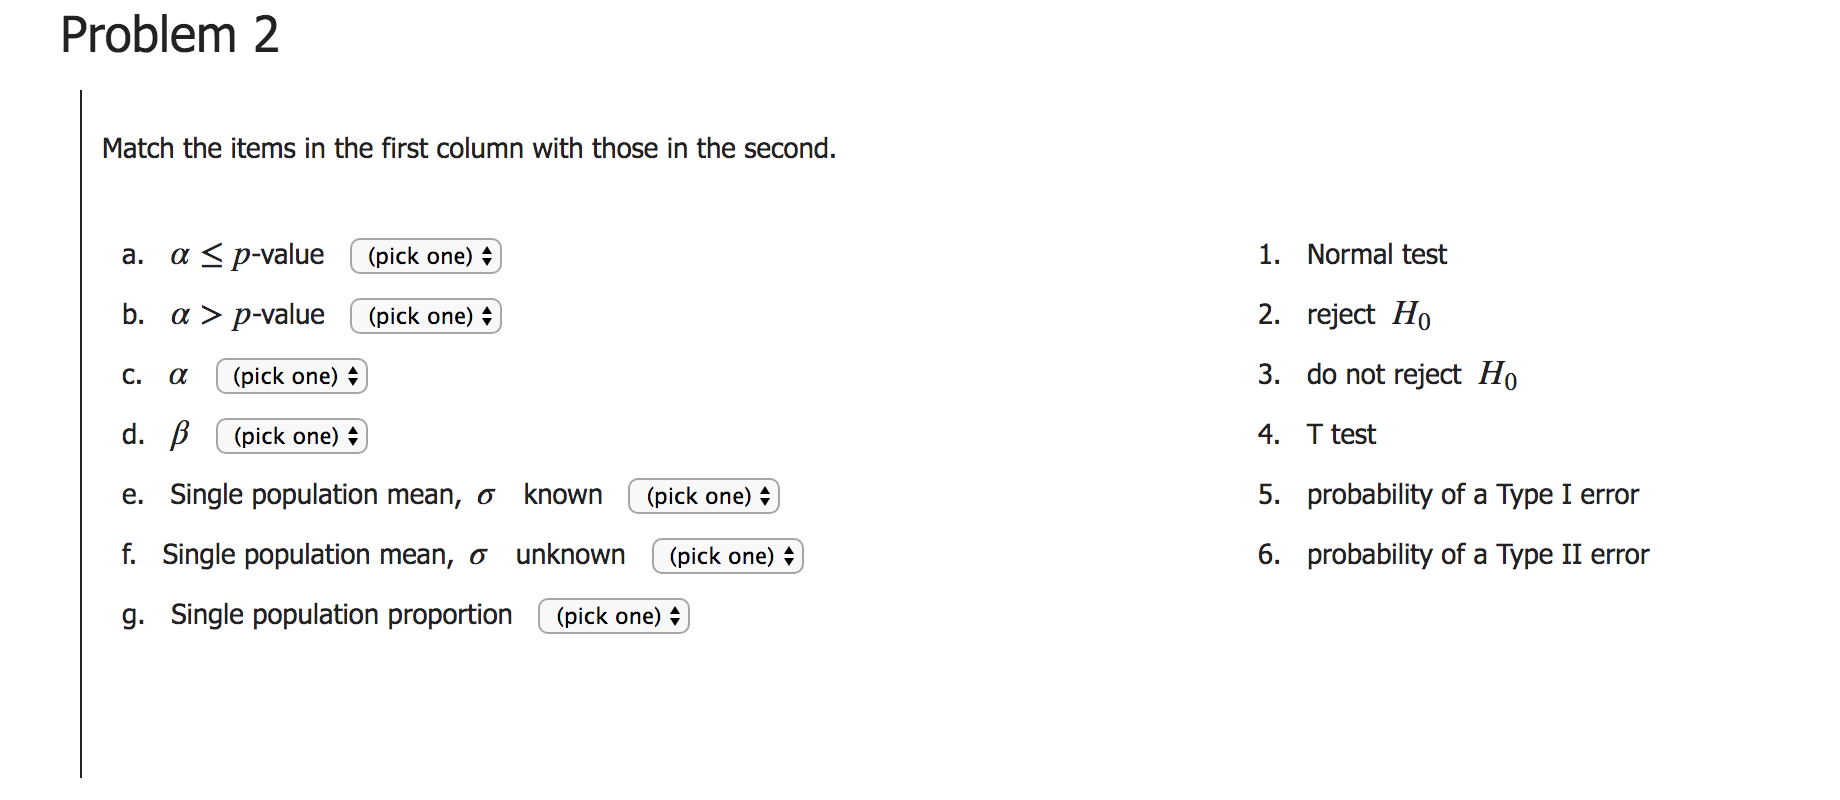This screenshot has width=1840, height=800.
Task: Click the stepper arrows on the α ≤ p-value dropdown
Action: pyautogui.click(x=487, y=256)
